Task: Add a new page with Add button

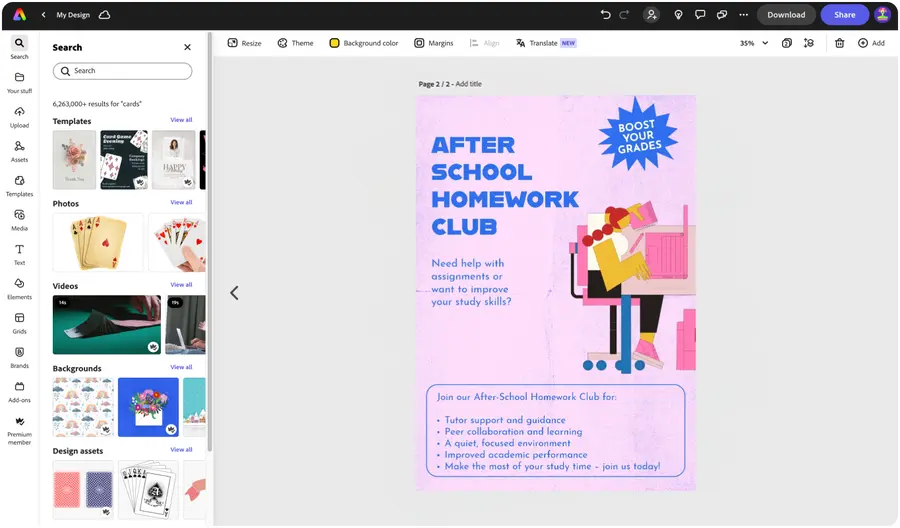Action: point(871,43)
